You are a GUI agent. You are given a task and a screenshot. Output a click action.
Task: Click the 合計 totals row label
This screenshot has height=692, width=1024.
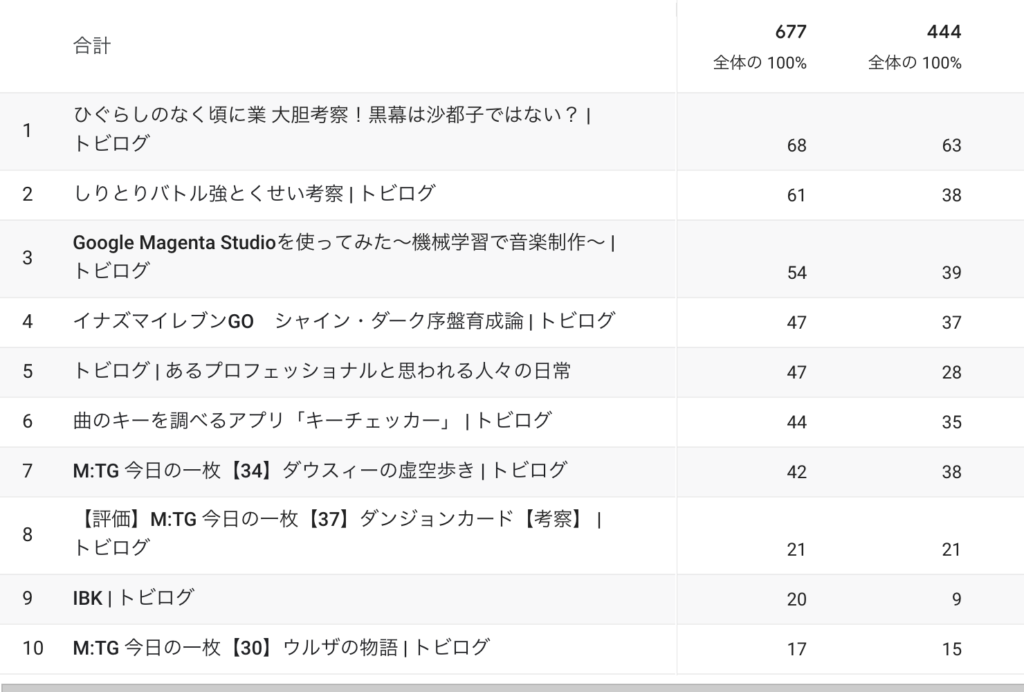click(x=92, y=46)
